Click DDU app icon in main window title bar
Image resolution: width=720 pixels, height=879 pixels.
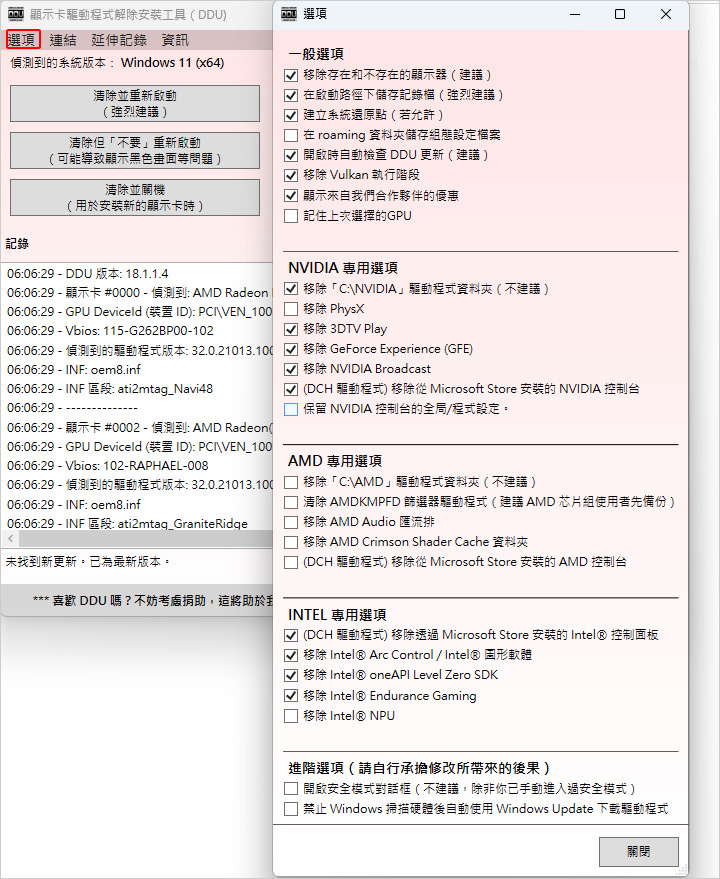point(16,14)
